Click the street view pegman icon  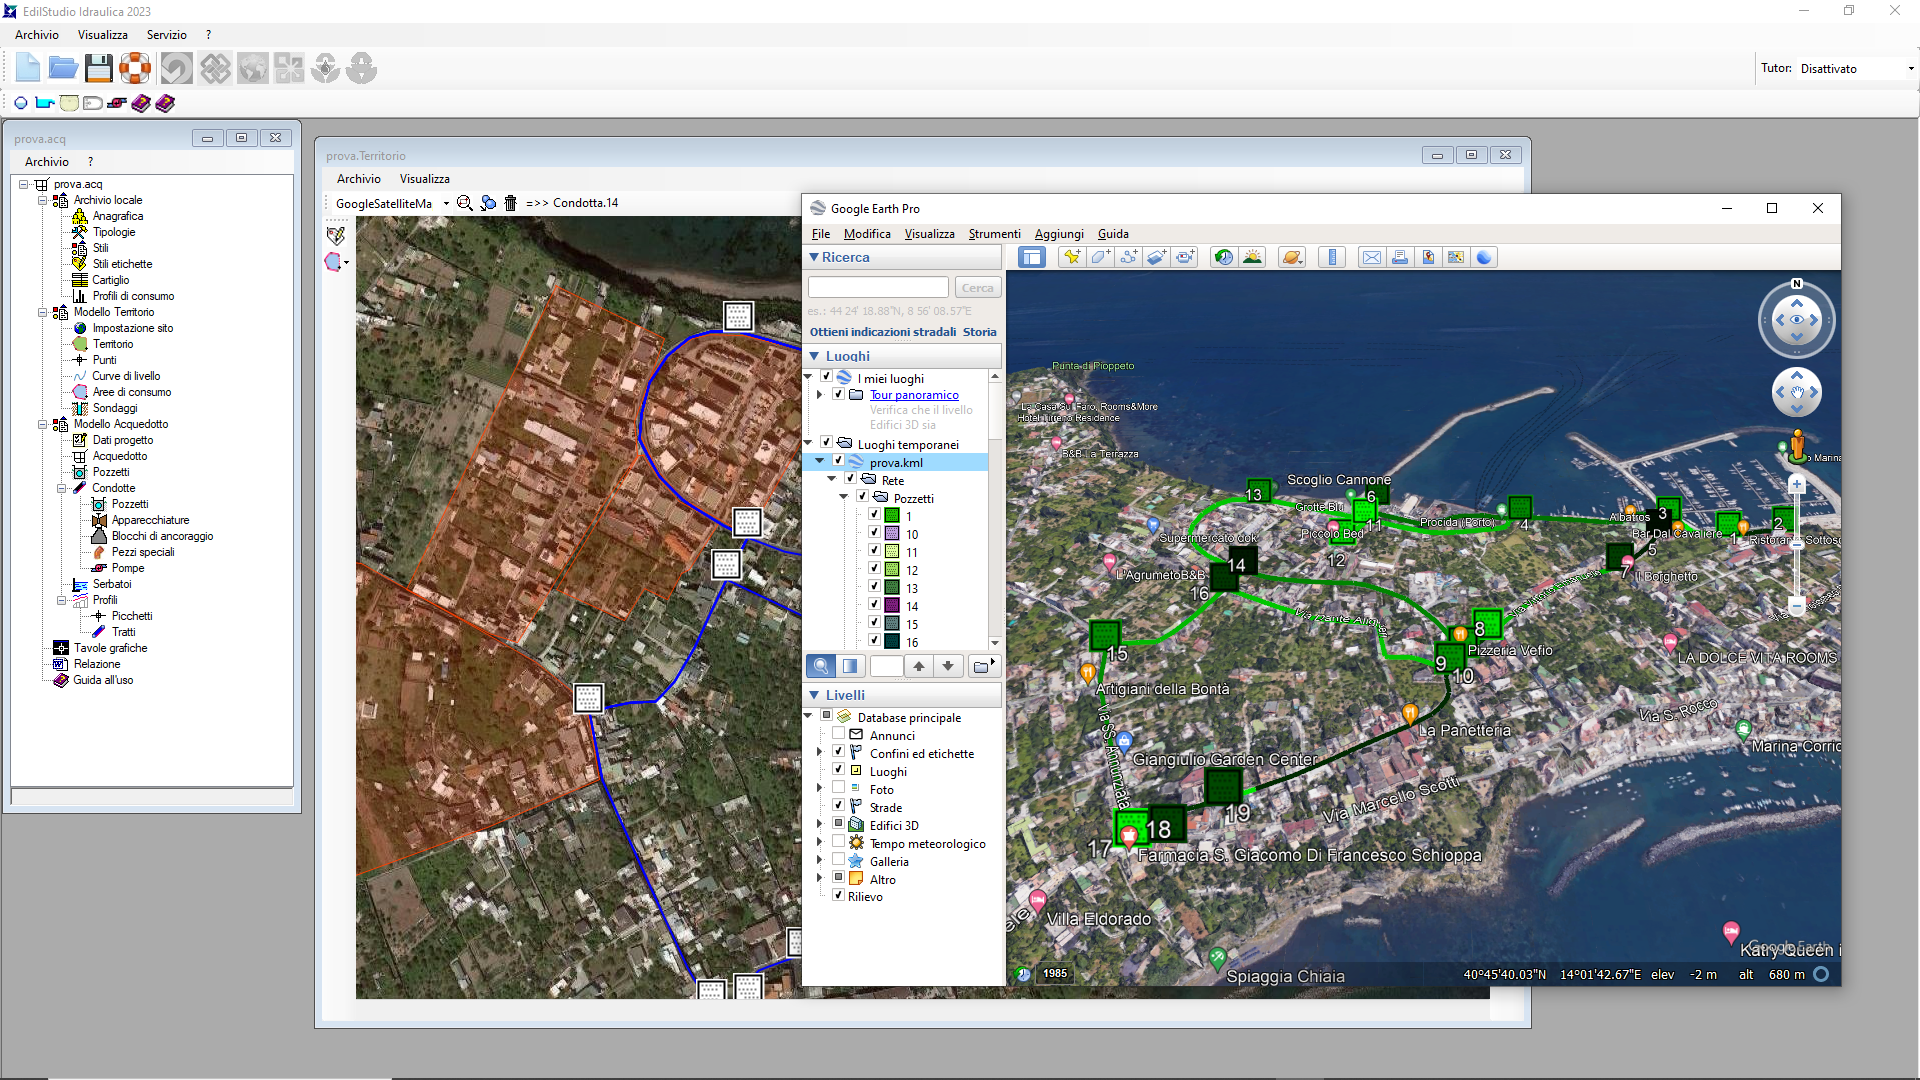point(1797,445)
